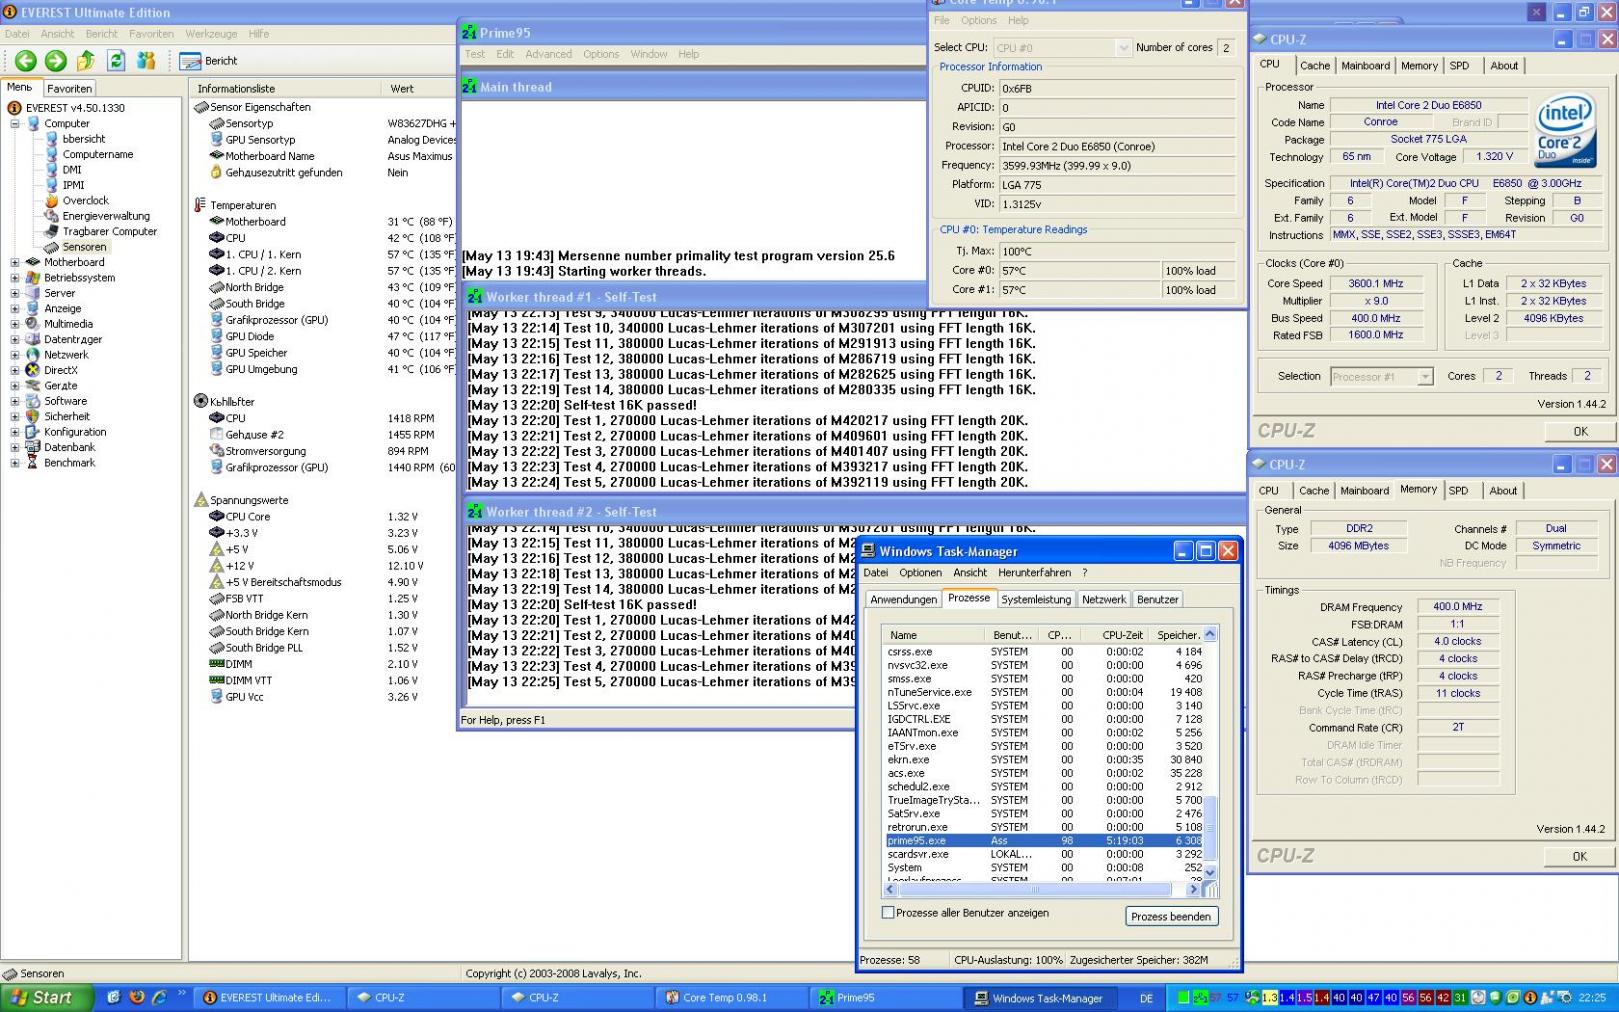Viewport: 1619px width, 1012px height.
Task: Expand the Anzeige tree node
Action: [15, 309]
